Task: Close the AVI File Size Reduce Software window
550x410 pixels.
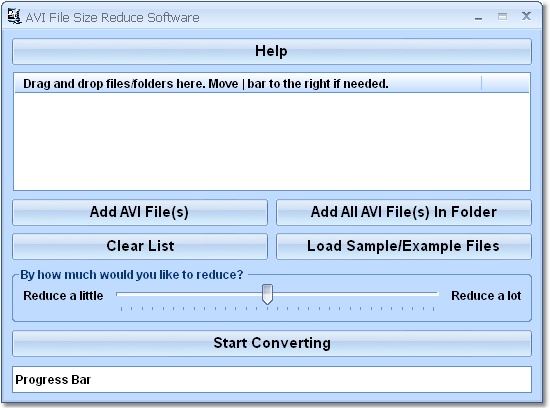Action: [526, 16]
